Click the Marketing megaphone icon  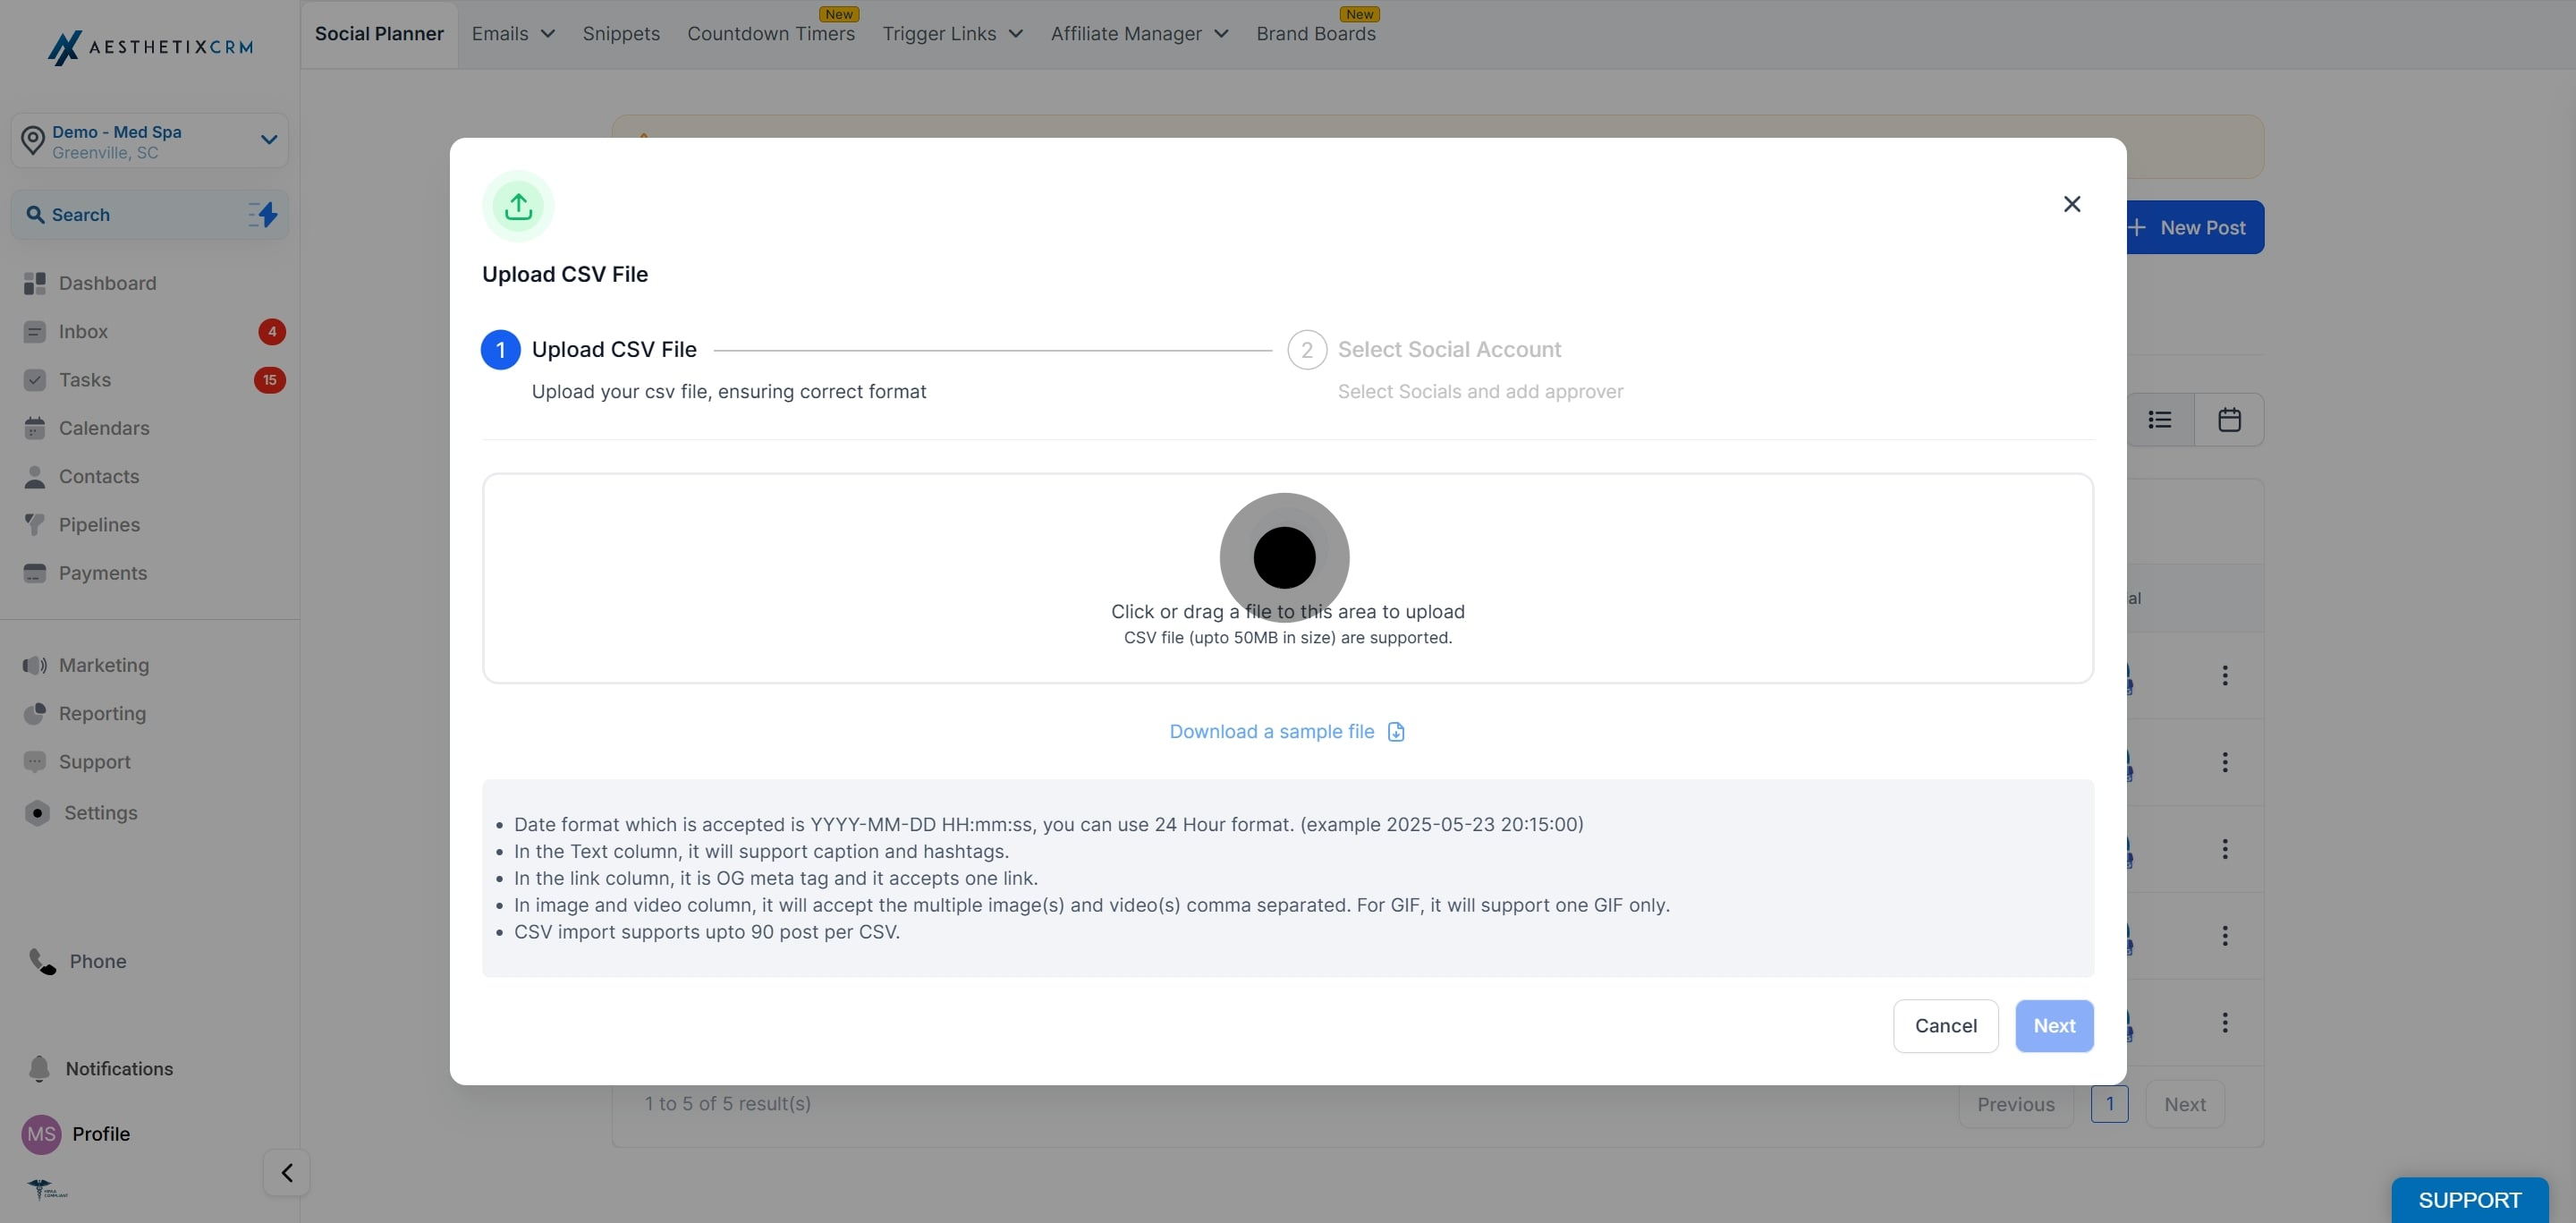(x=35, y=665)
